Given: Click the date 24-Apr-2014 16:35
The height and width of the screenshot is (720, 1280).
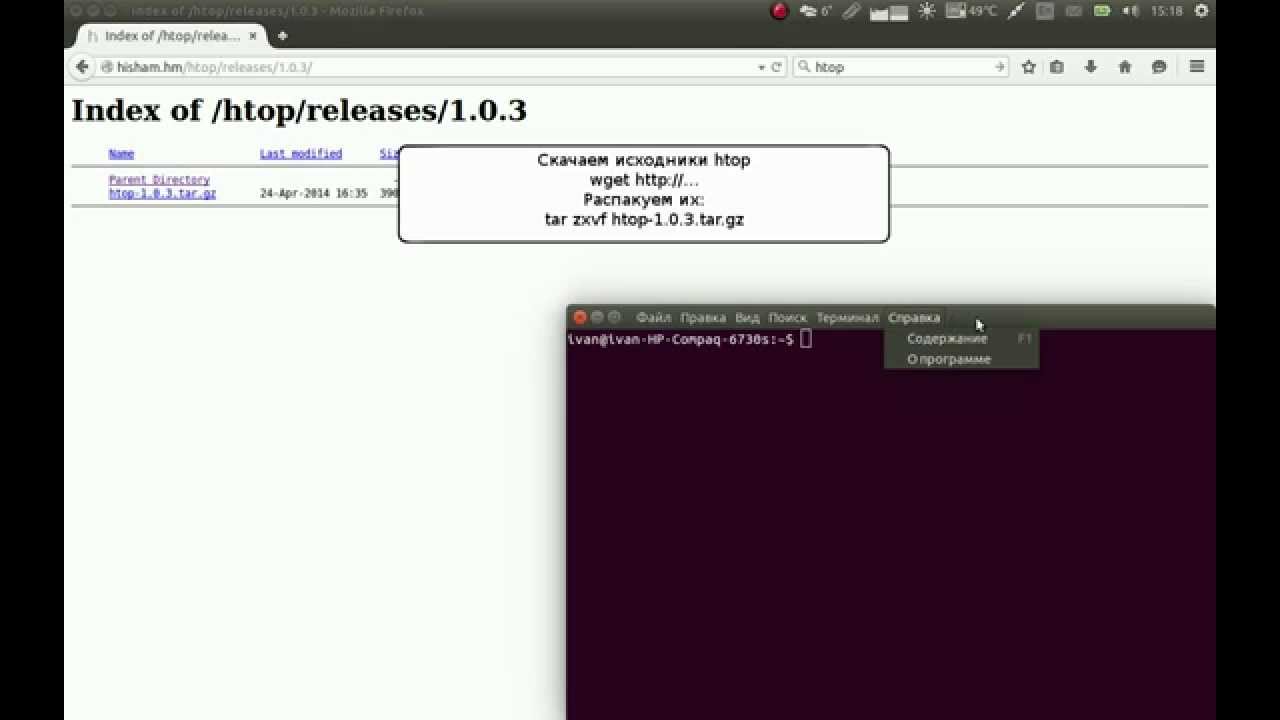Looking at the screenshot, I should point(313,193).
